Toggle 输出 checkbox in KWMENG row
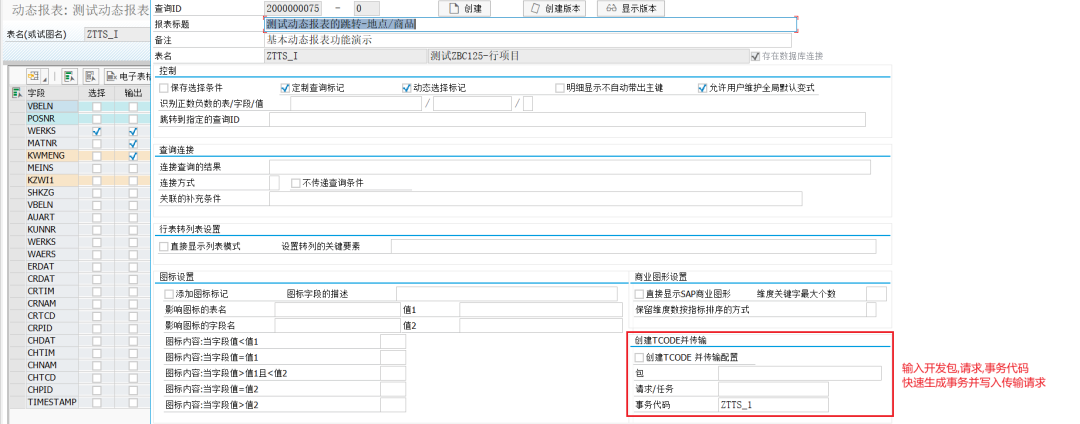1080x424 pixels. pos(134,156)
